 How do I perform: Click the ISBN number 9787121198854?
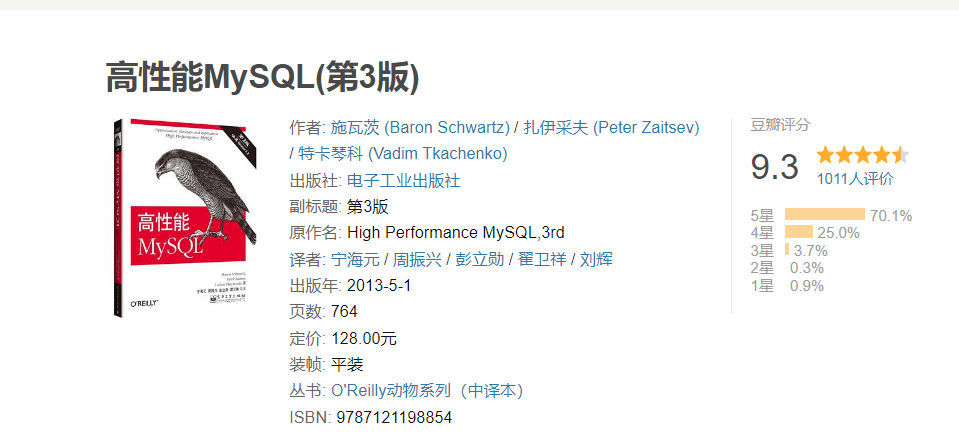click(394, 418)
